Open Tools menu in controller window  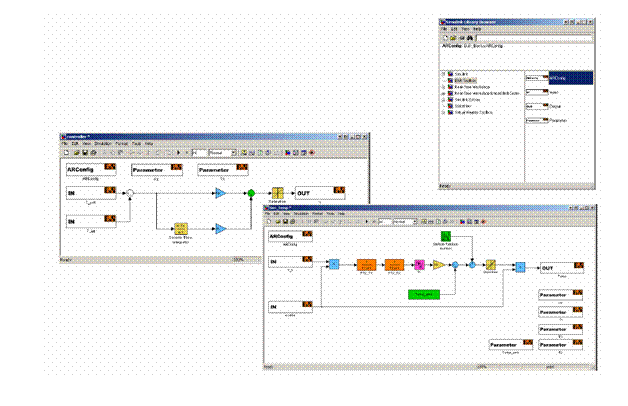tap(136, 143)
